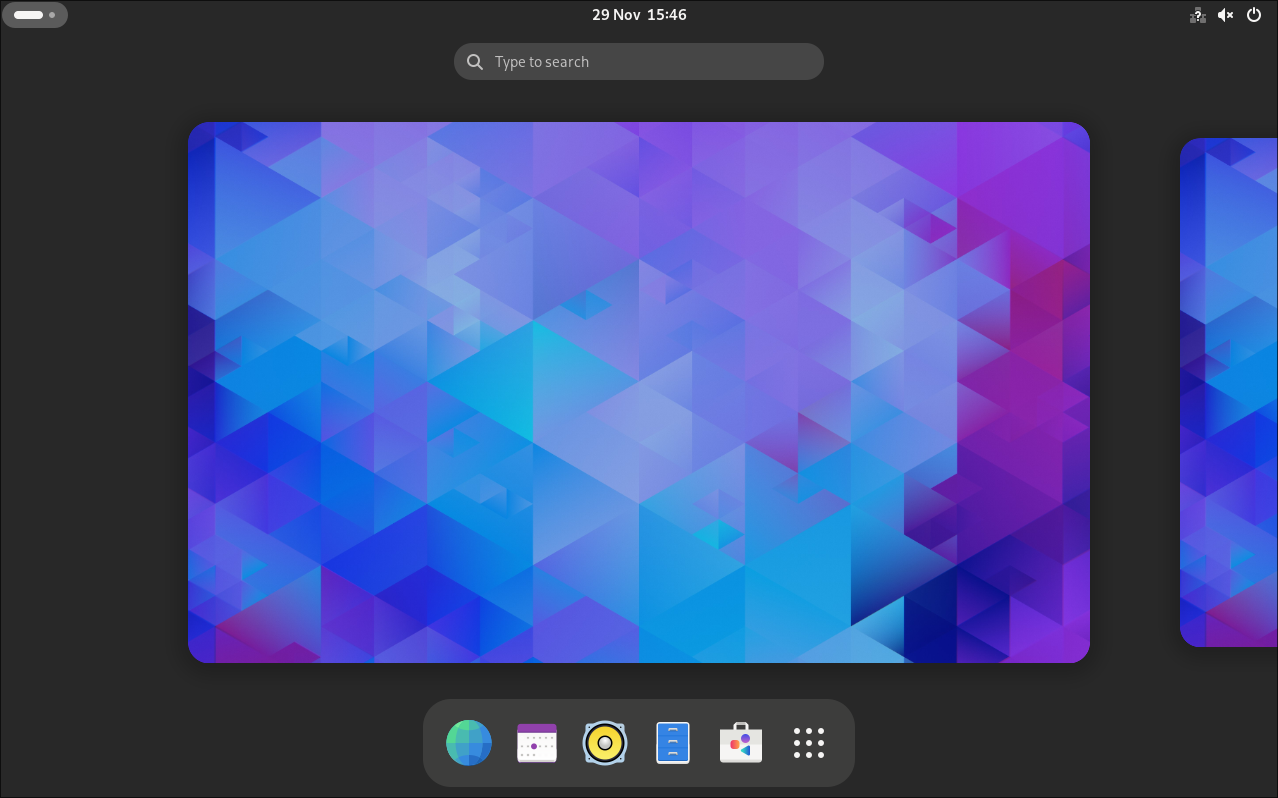Unmute audio via the muted speaker icon

tap(1225, 14)
